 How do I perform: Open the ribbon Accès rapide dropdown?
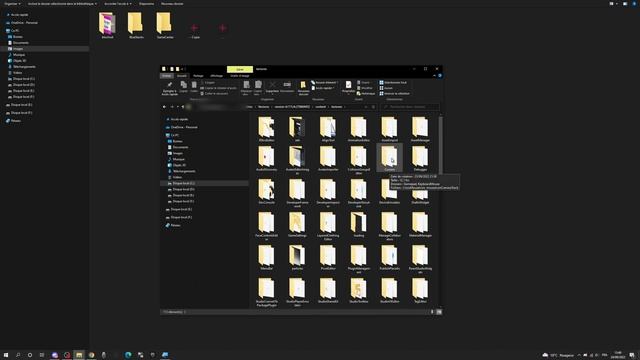323,88
